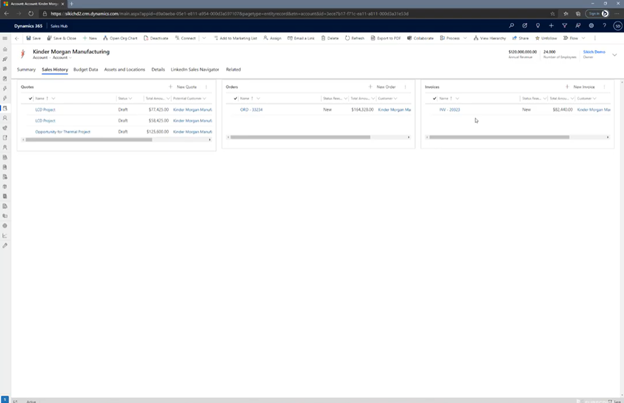
Task: Toggle select-all checkbox in Invoices grid
Action: 434,99
